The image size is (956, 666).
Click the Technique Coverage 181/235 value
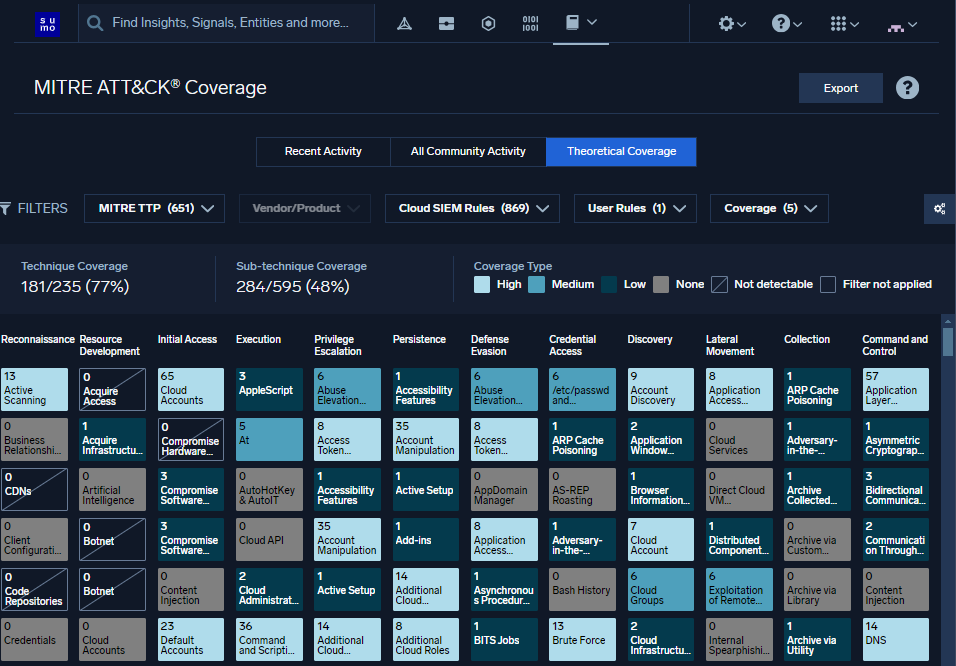75,287
